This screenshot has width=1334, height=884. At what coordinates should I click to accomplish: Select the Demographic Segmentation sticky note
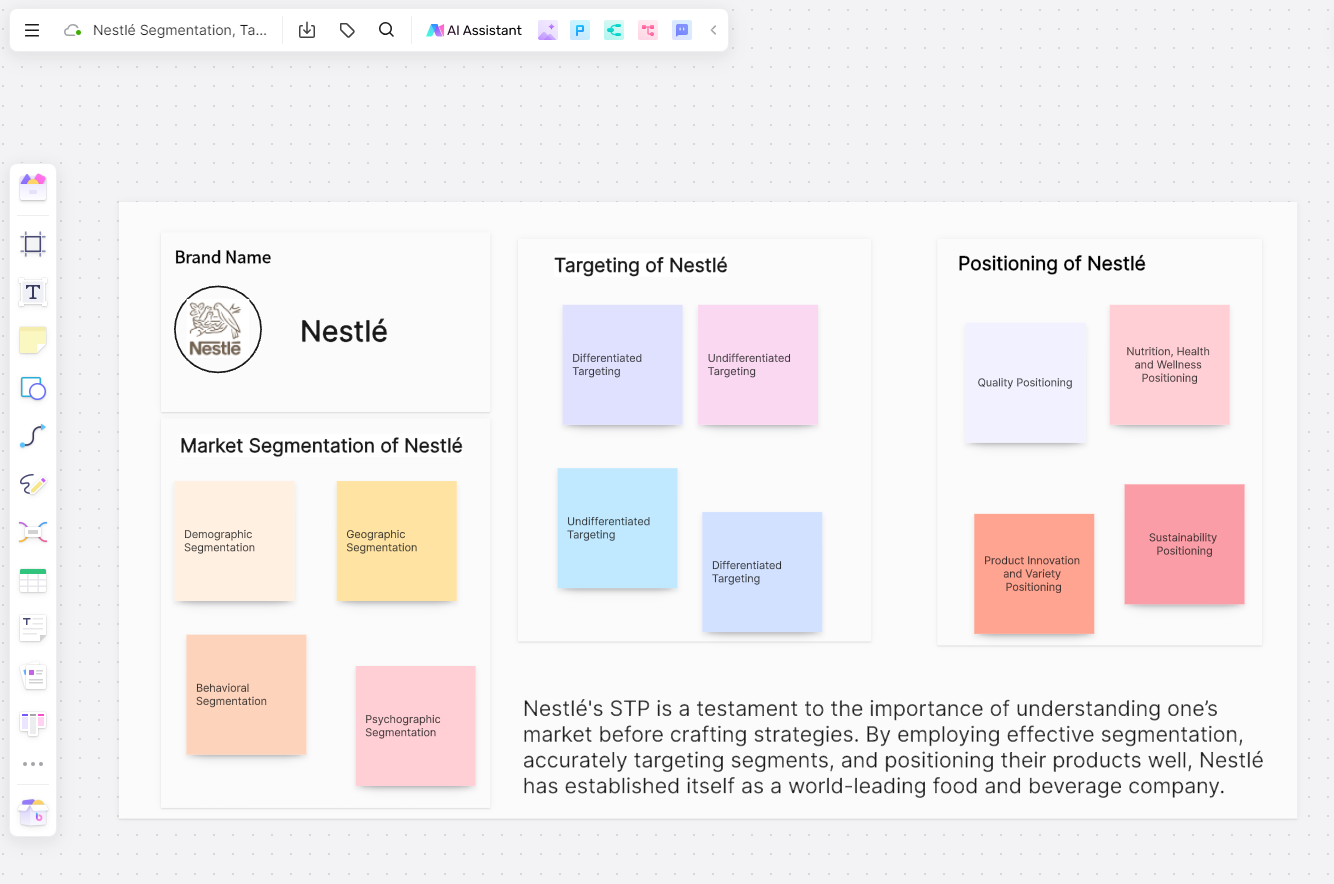point(234,541)
